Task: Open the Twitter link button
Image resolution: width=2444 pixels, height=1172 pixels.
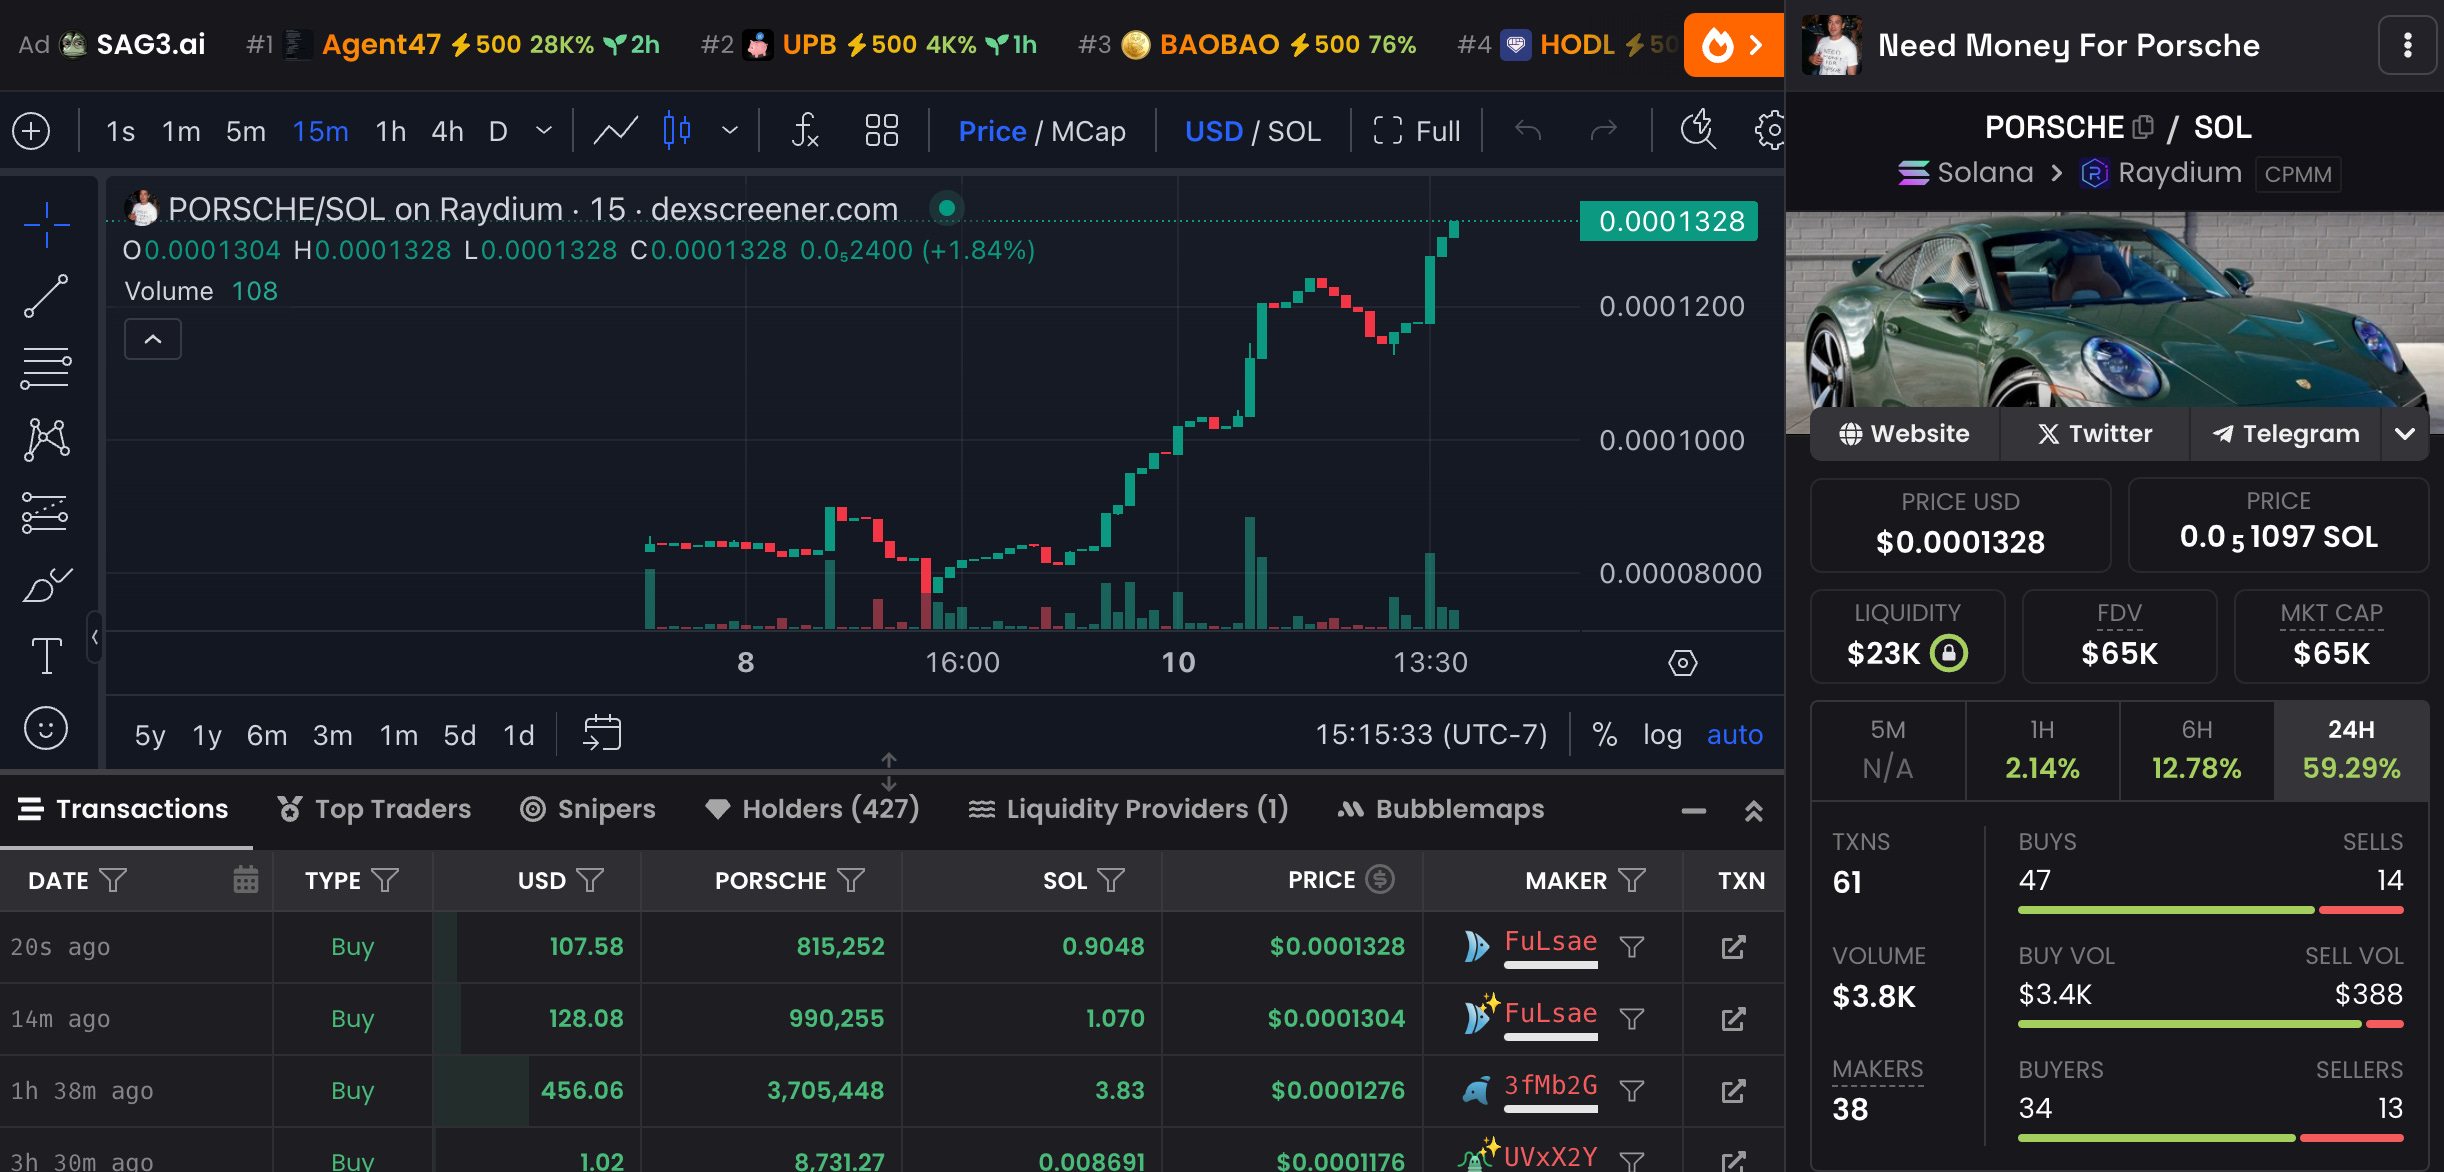Action: click(2094, 434)
